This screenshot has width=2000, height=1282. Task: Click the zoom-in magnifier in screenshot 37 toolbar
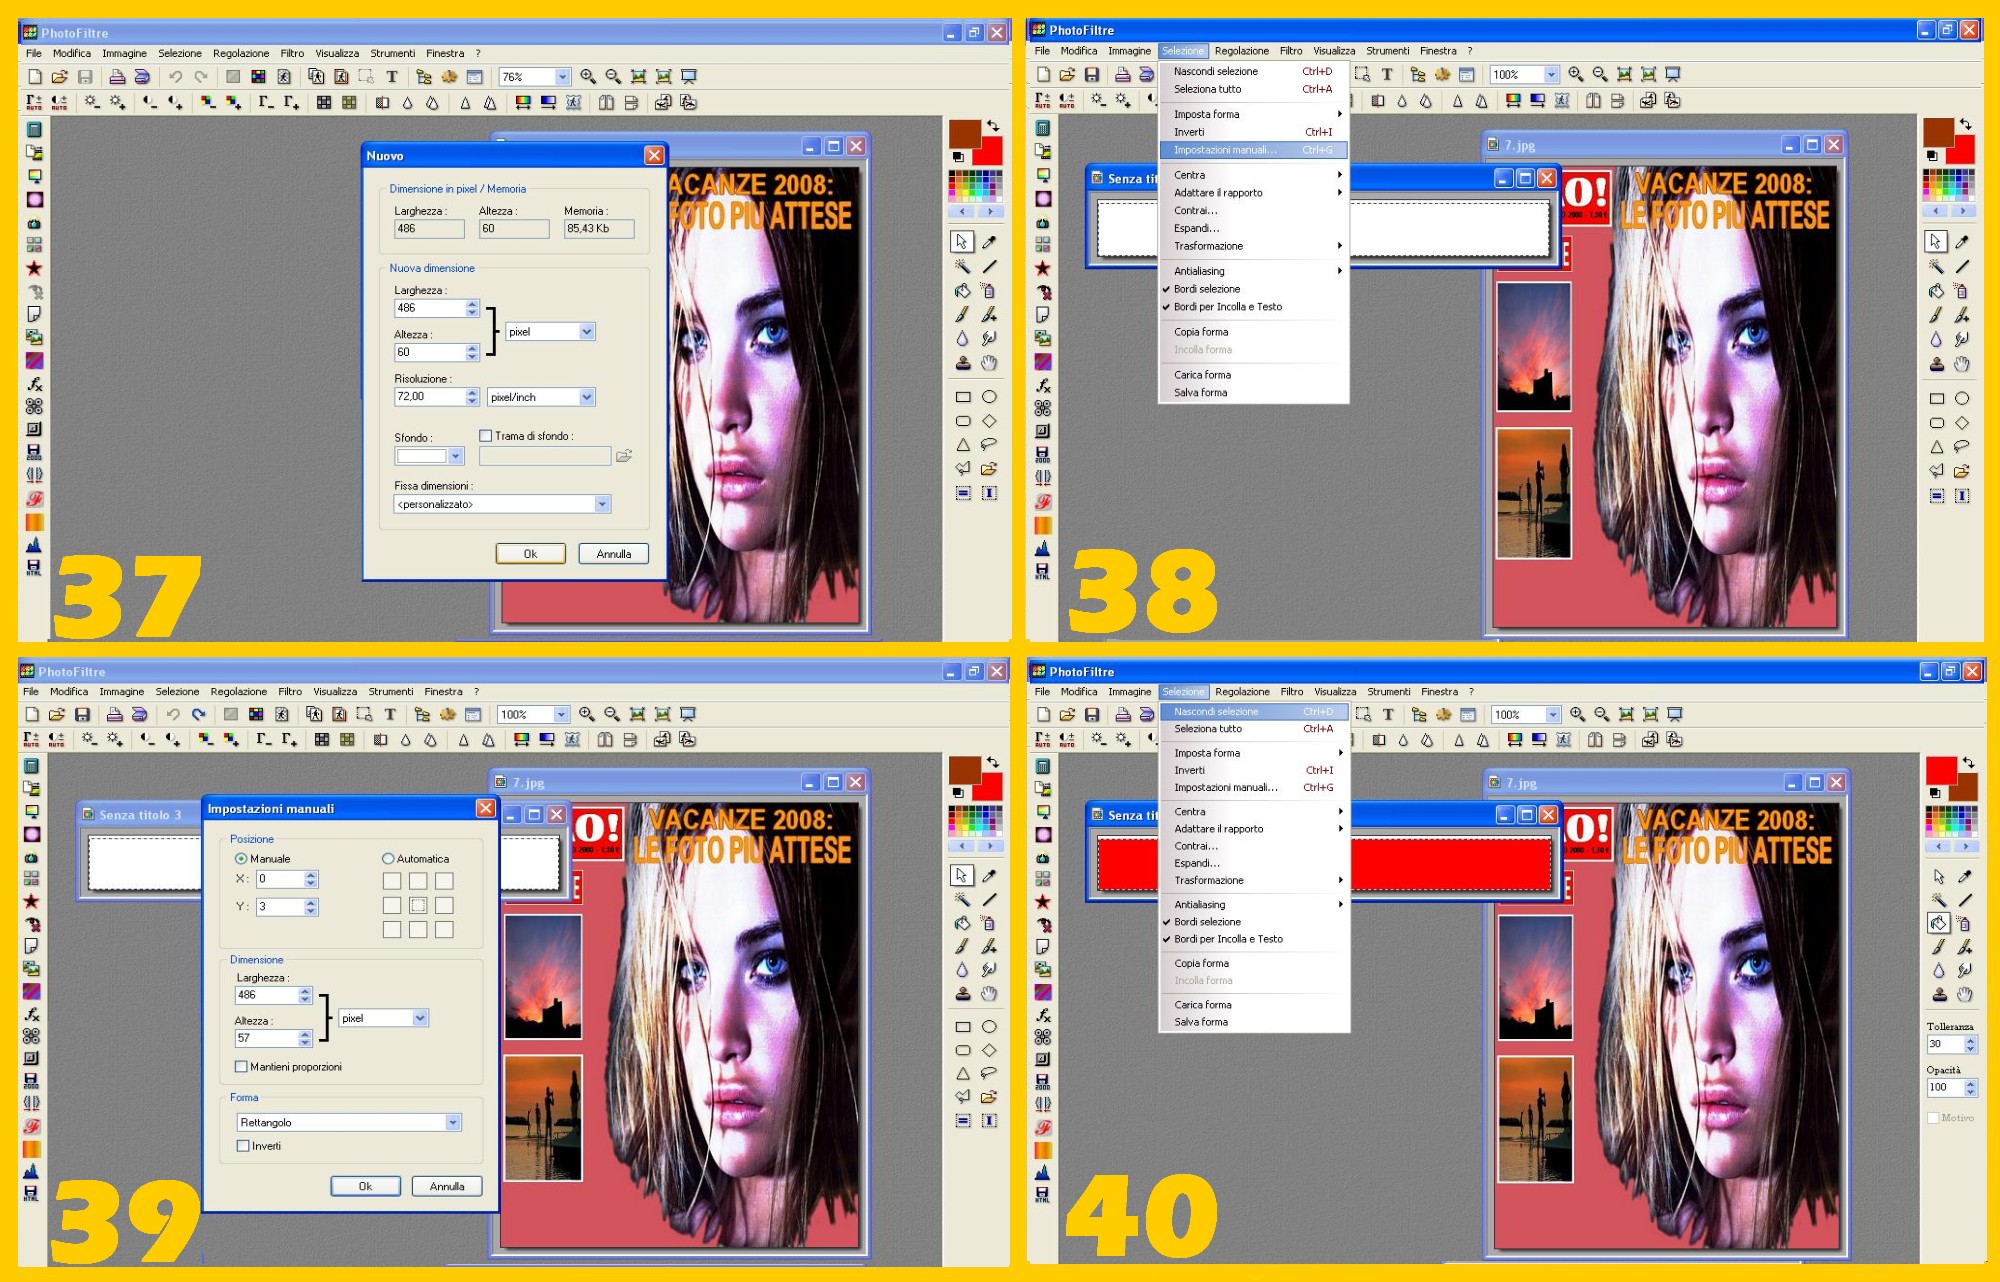click(x=588, y=77)
